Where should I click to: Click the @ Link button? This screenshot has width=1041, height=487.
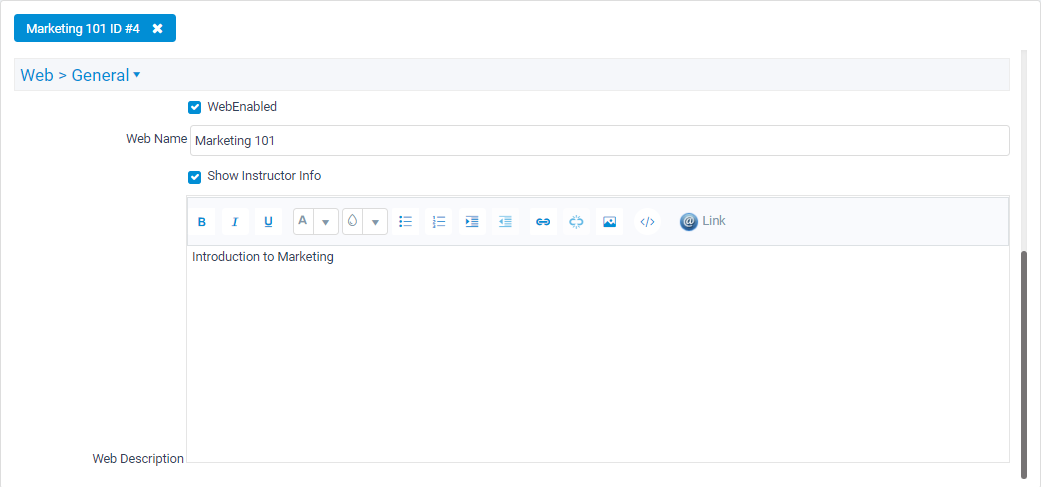[702, 222]
